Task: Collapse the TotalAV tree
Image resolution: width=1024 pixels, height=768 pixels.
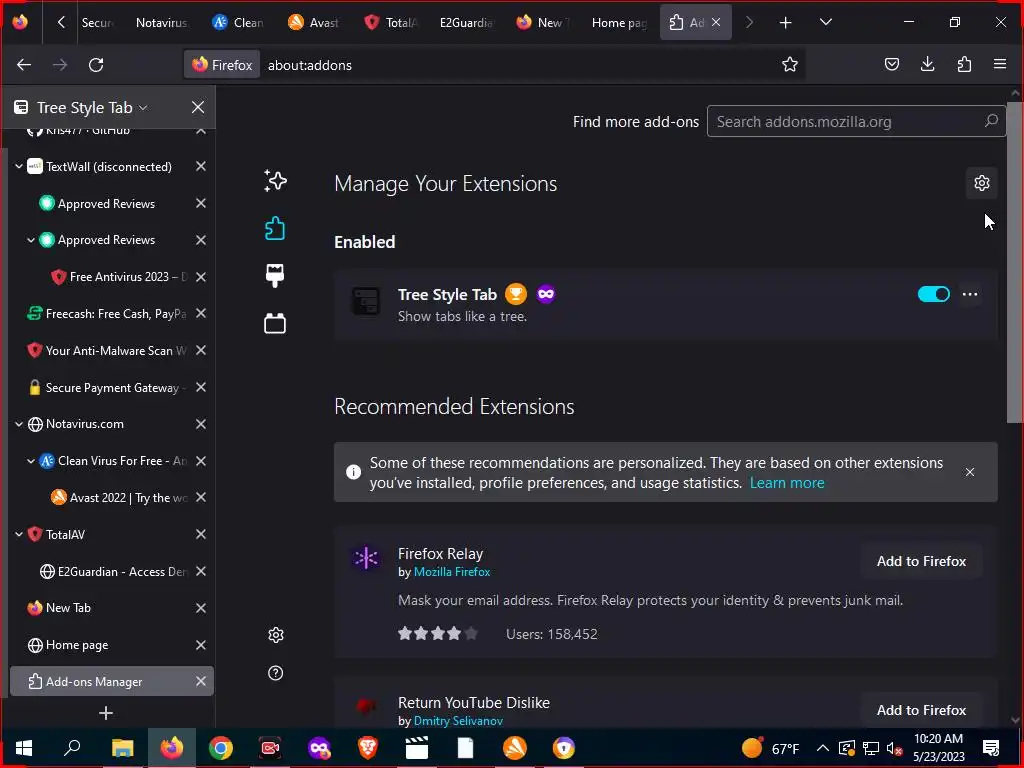Action: (x=19, y=534)
